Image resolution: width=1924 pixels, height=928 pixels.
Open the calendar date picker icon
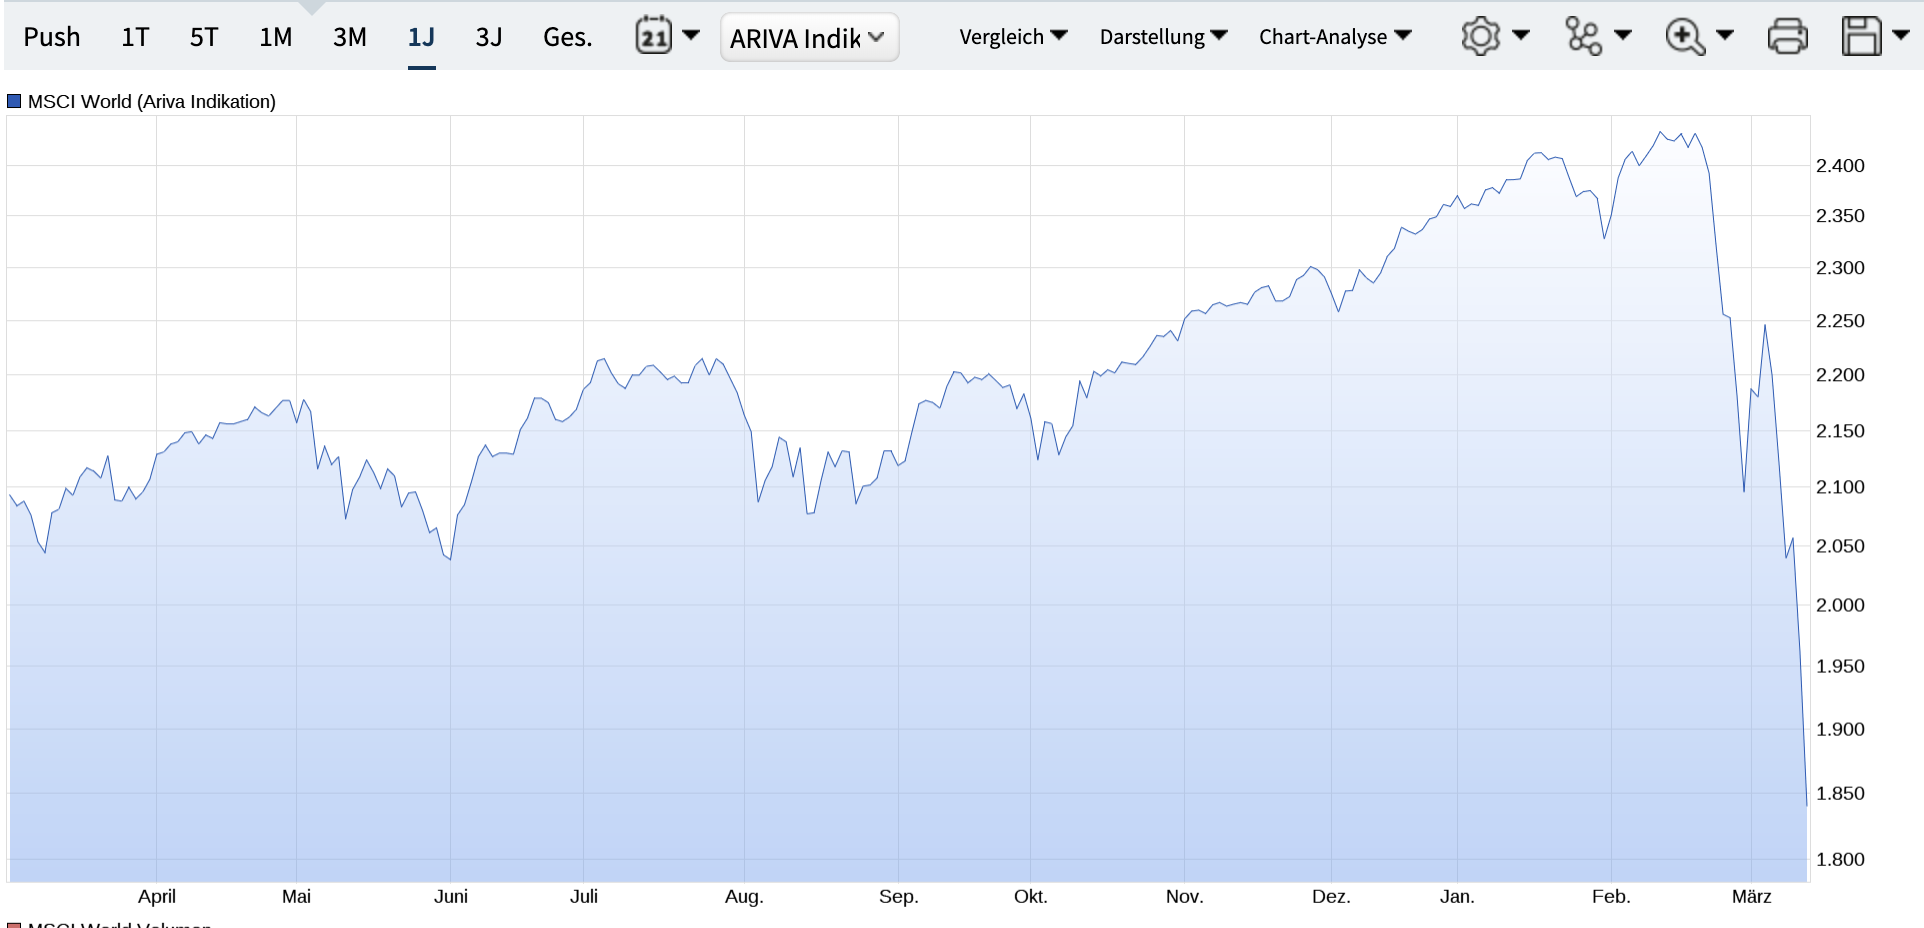pos(653,36)
